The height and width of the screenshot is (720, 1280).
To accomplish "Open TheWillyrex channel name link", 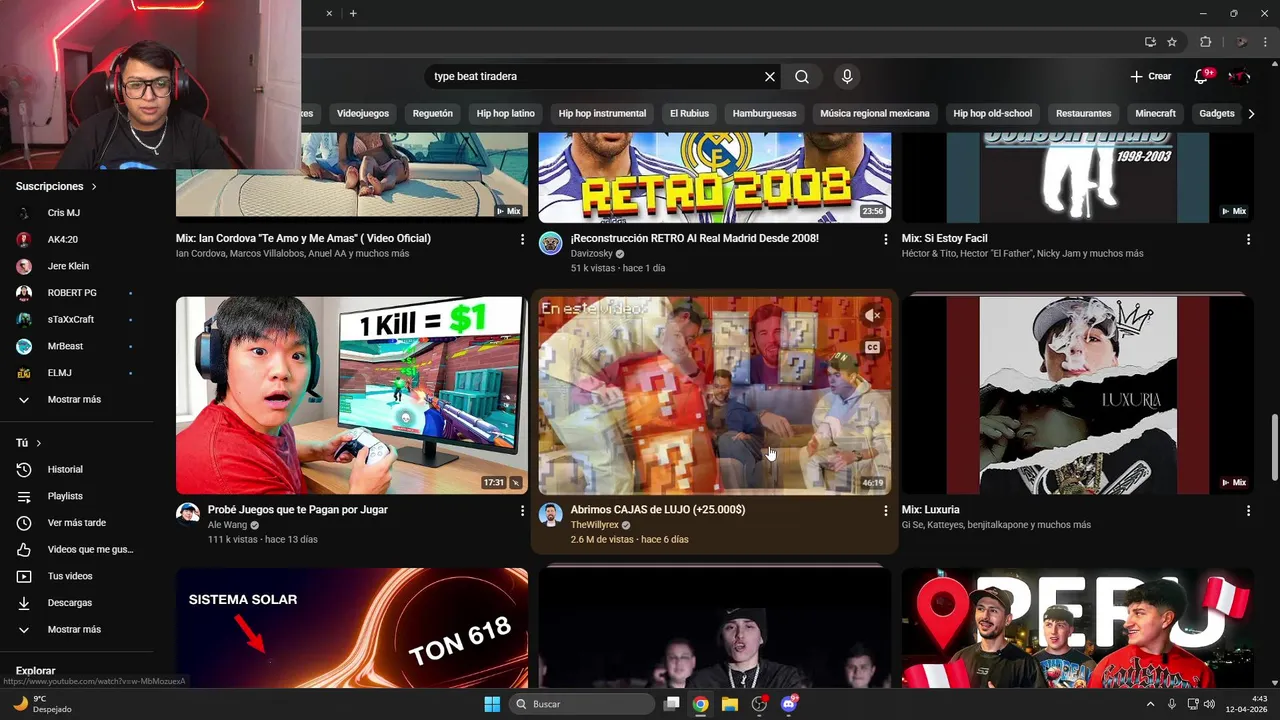I will [x=595, y=525].
